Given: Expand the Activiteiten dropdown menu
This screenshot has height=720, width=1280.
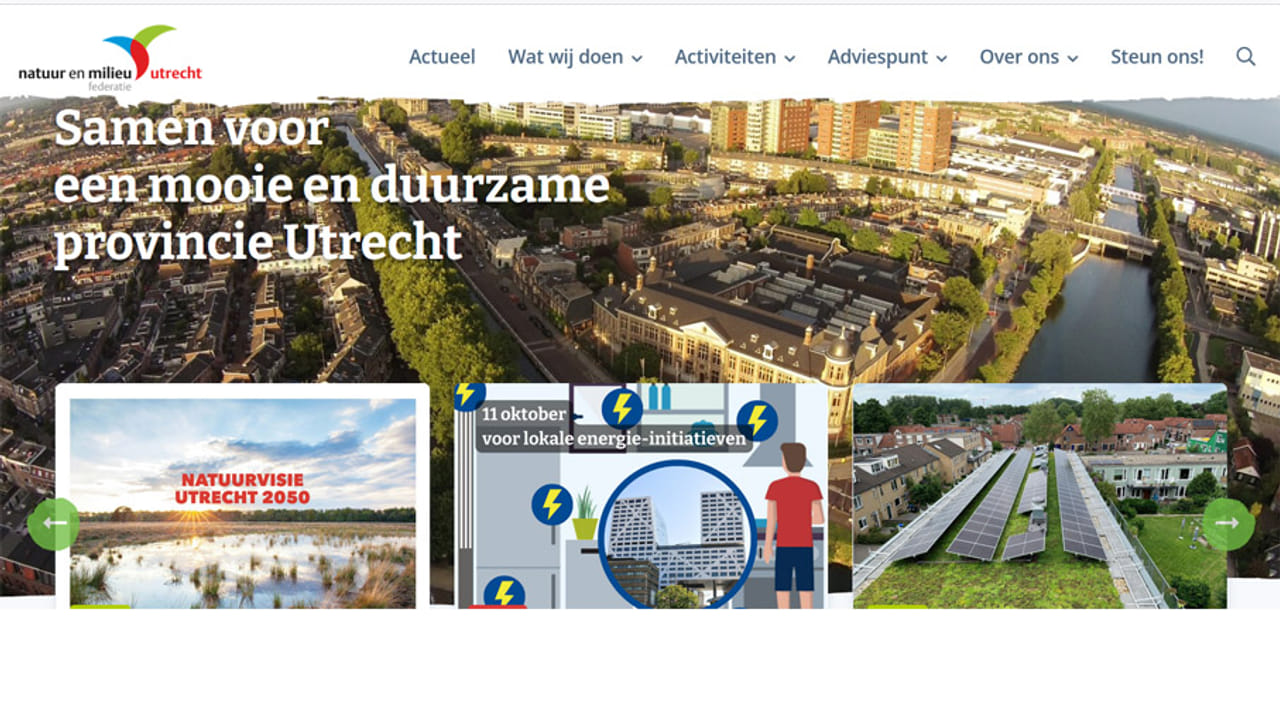Looking at the screenshot, I should [x=735, y=57].
